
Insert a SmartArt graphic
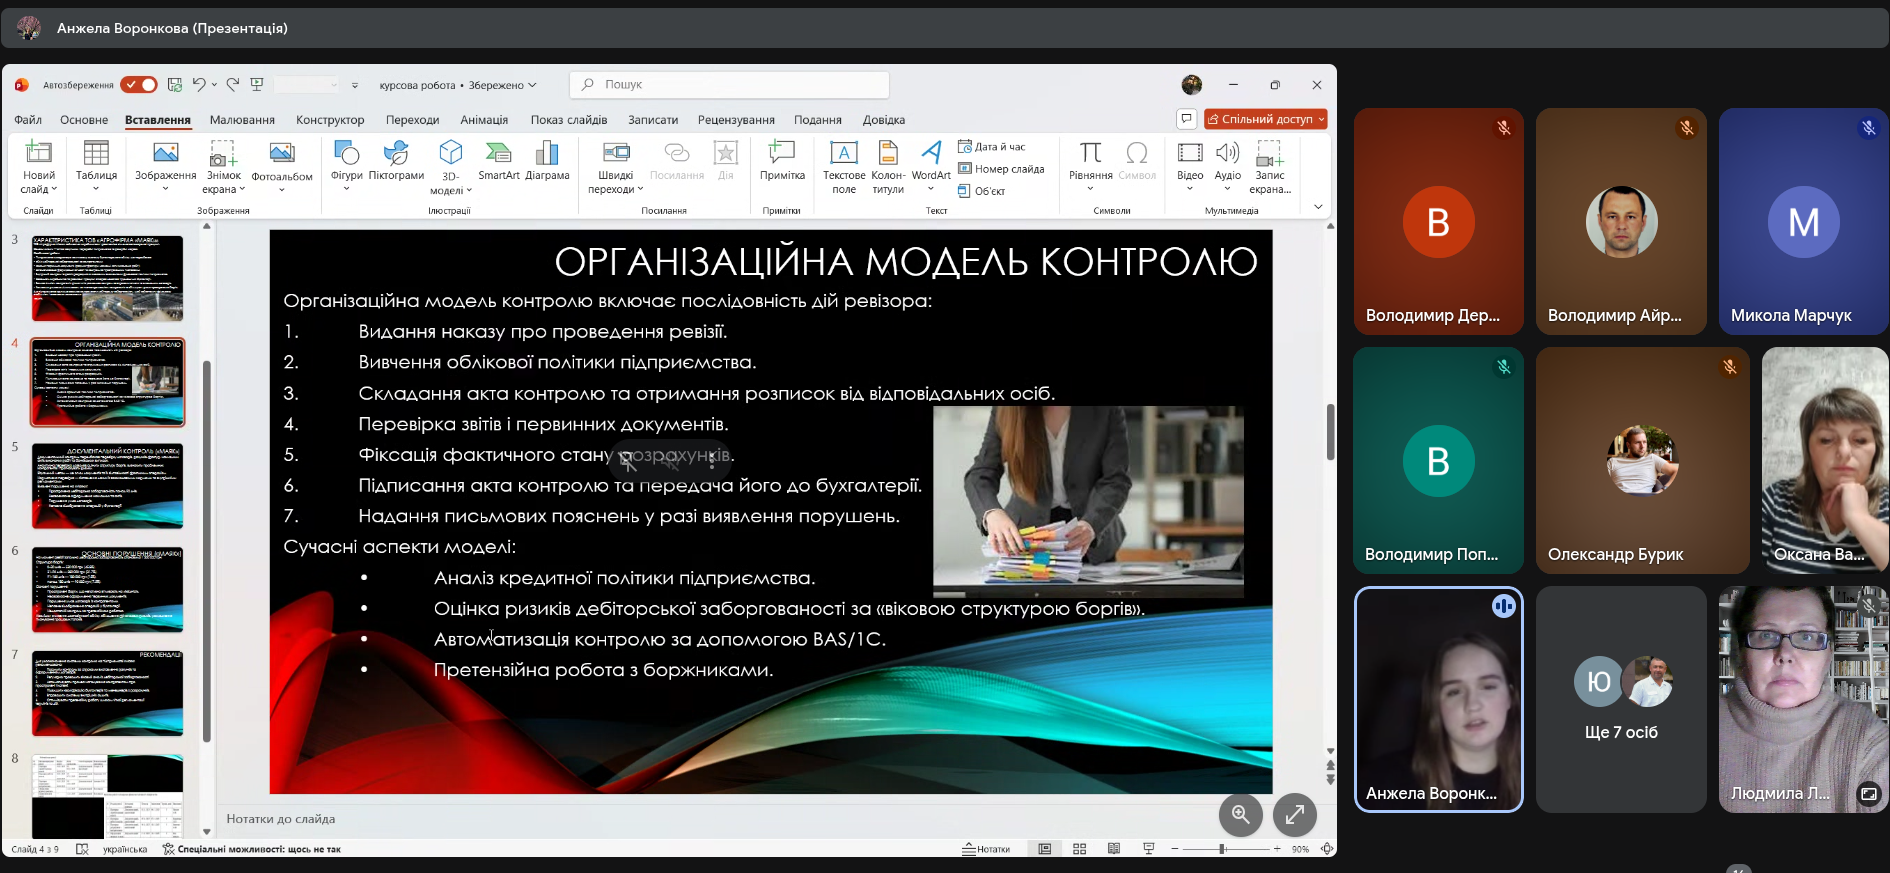[498, 160]
